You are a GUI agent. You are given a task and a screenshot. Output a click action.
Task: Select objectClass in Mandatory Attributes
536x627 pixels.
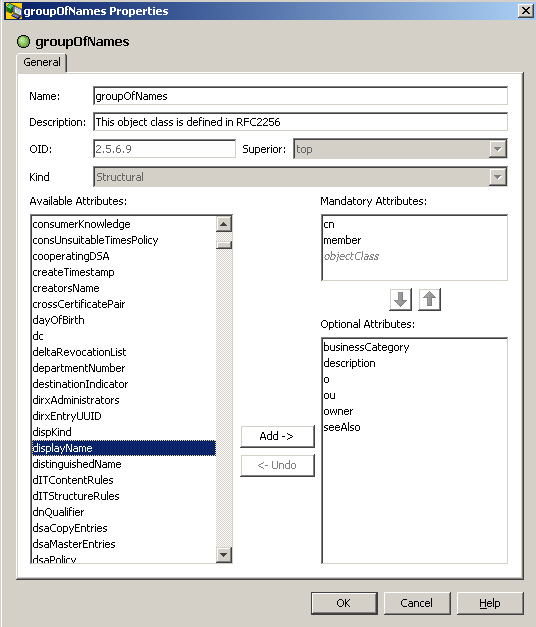click(x=414, y=256)
